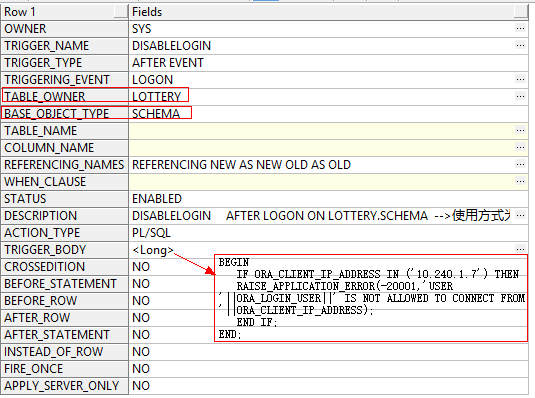The width and height of the screenshot is (535, 398).
Task: Select the COLUMN_NAME row label
Action: [x=64, y=148]
